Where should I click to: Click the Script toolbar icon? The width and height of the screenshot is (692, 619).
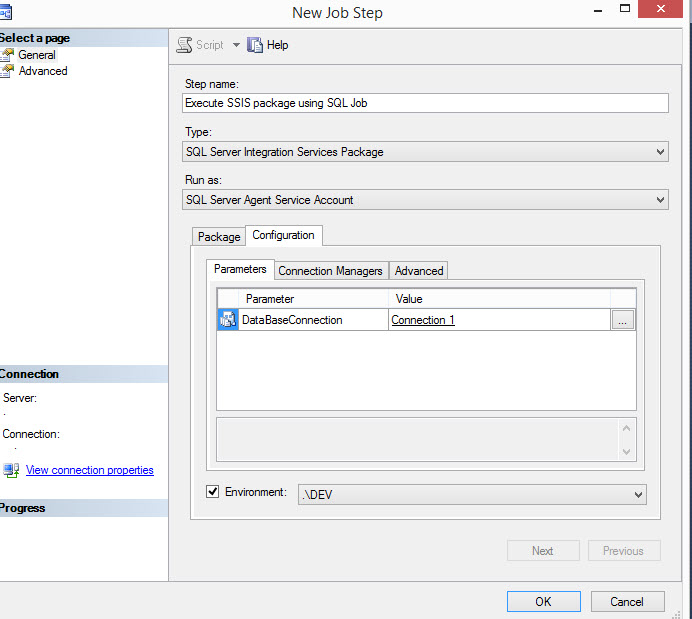pyautogui.click(x=184, y=45)
